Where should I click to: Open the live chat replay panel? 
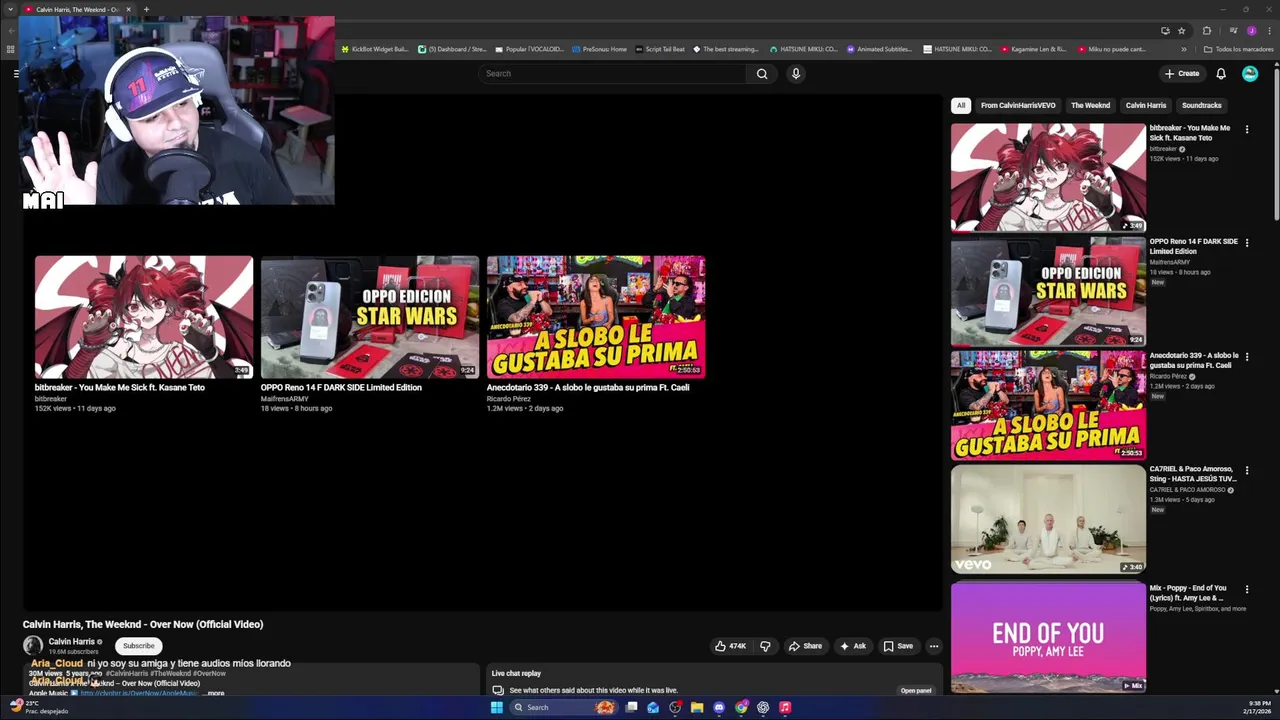pyautogui.click(x=915, y=690)
